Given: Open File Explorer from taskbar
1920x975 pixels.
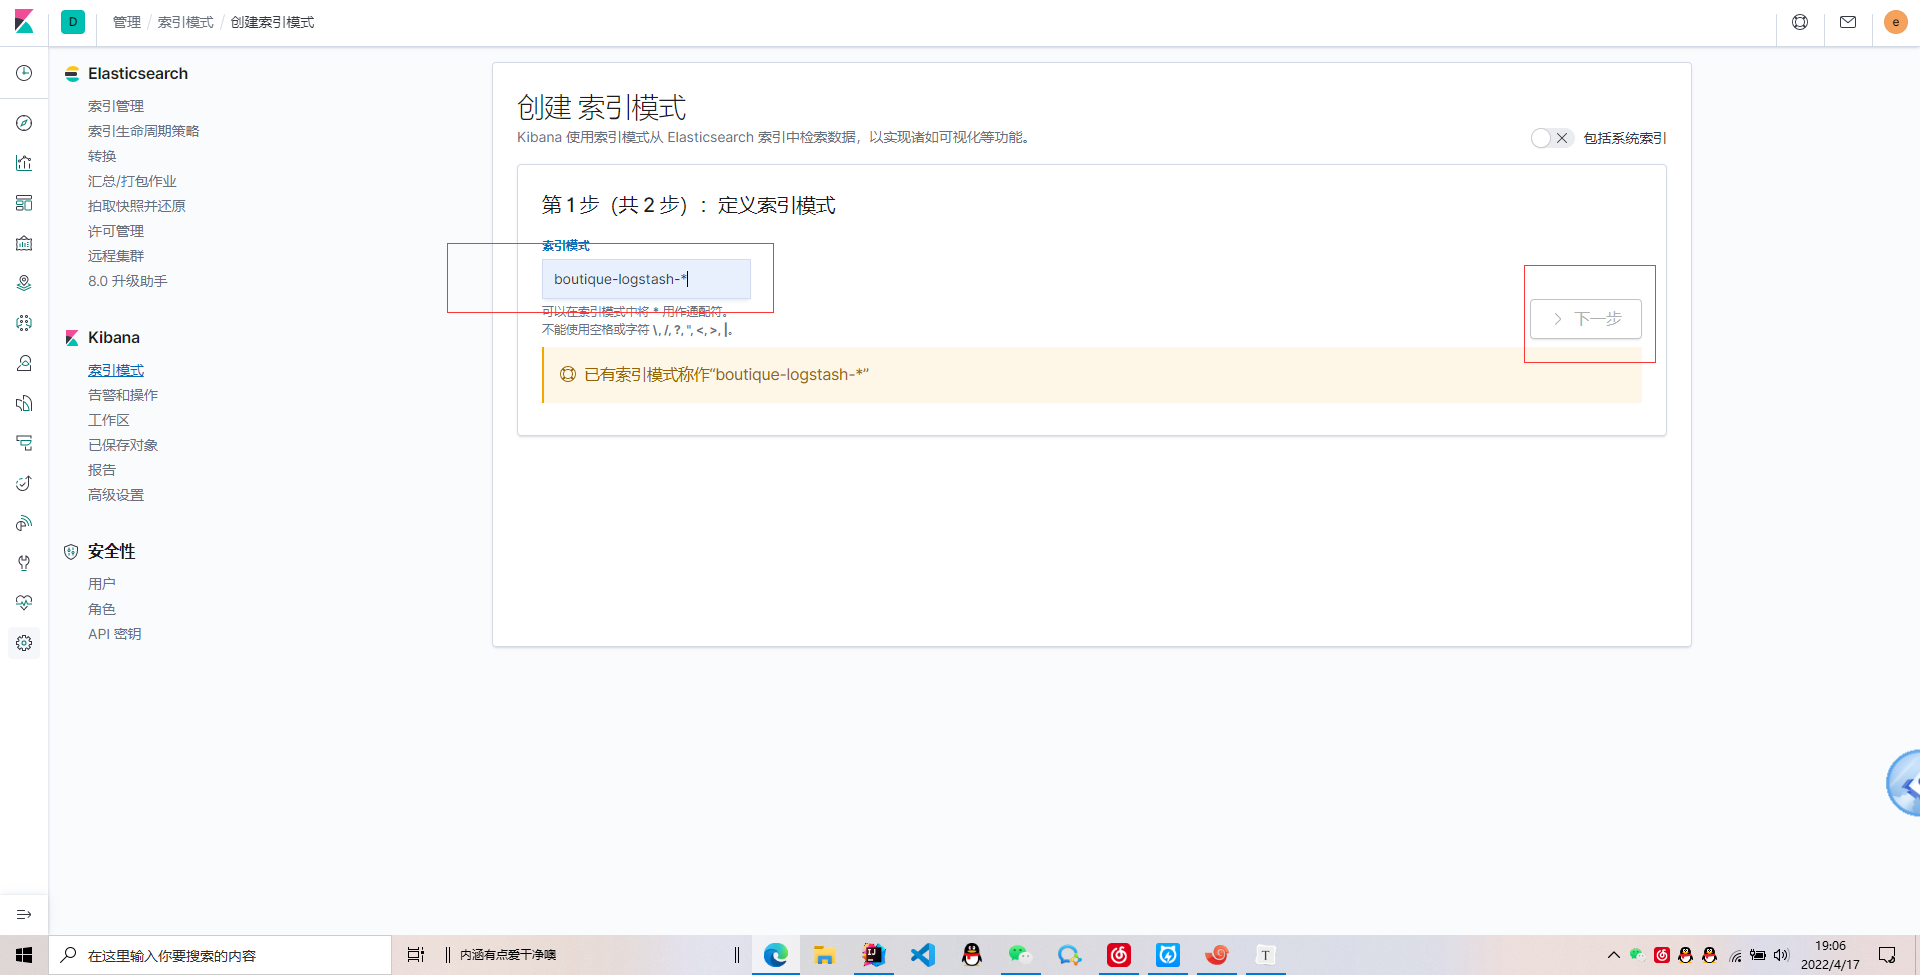Looking at the screenshot, I should click(x=824, y=955).
